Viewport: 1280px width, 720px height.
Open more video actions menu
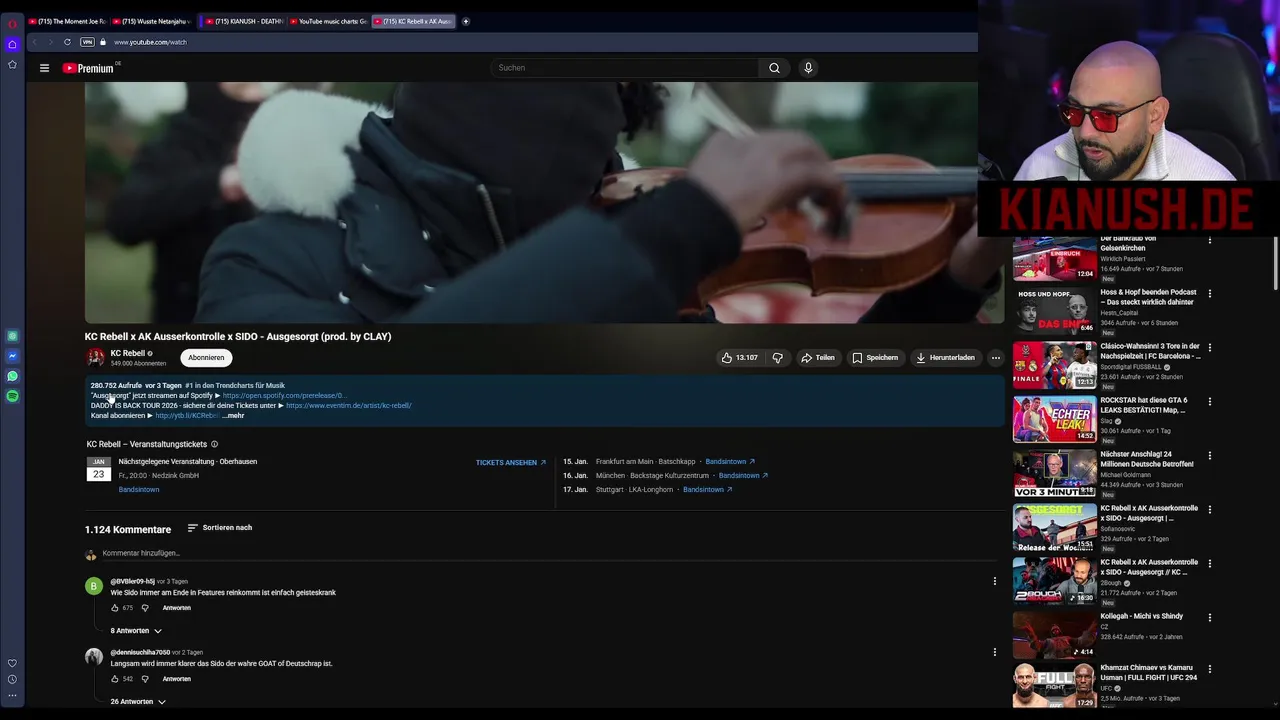point(995,357)
